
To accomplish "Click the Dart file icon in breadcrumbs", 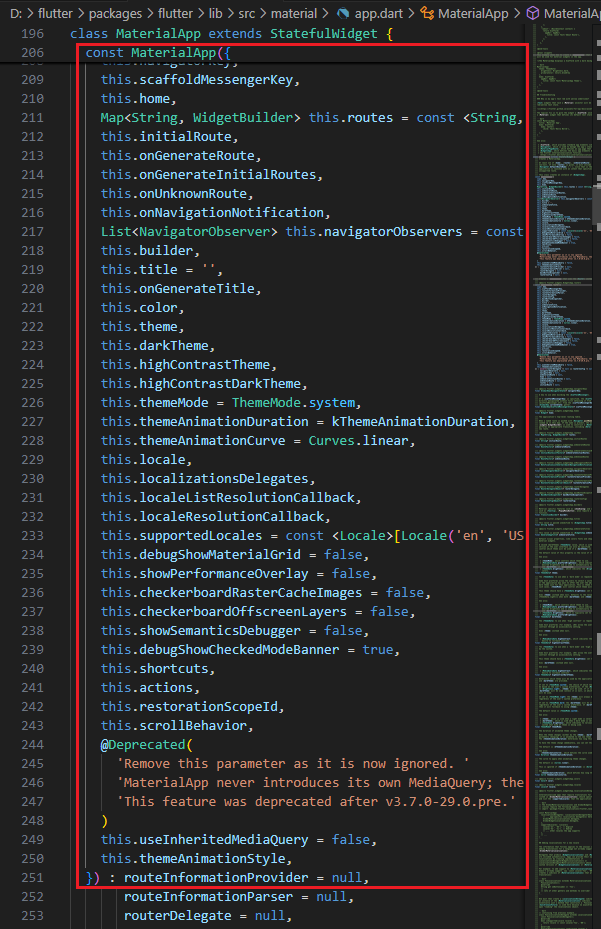I will (x=343, y=13).
